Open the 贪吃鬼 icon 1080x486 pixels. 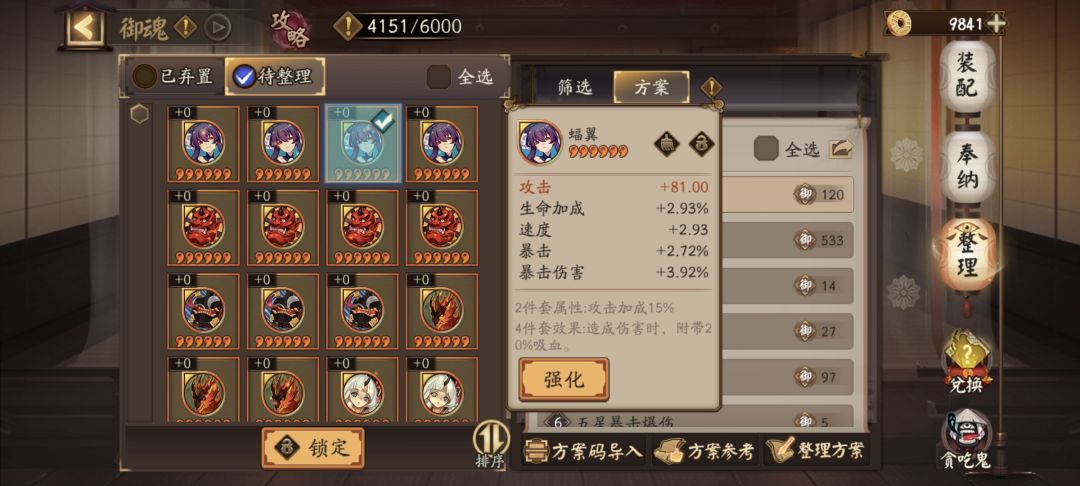click(966, 439)
